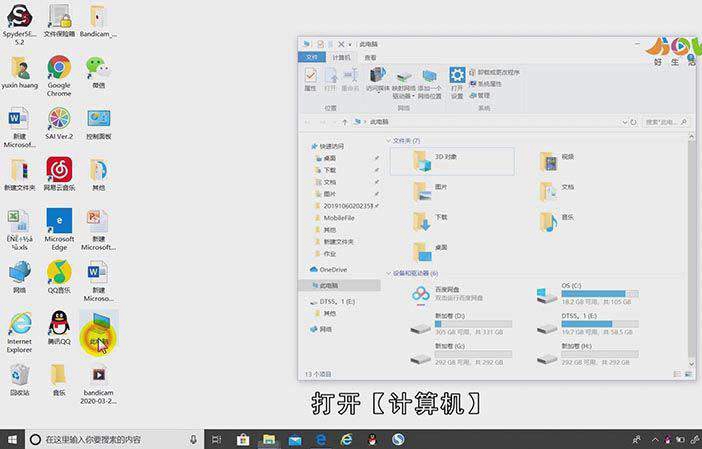This screenshot has height=449, width=702.
Task: Select MobileFile in the navigation pane
Action: pos(335,218)
